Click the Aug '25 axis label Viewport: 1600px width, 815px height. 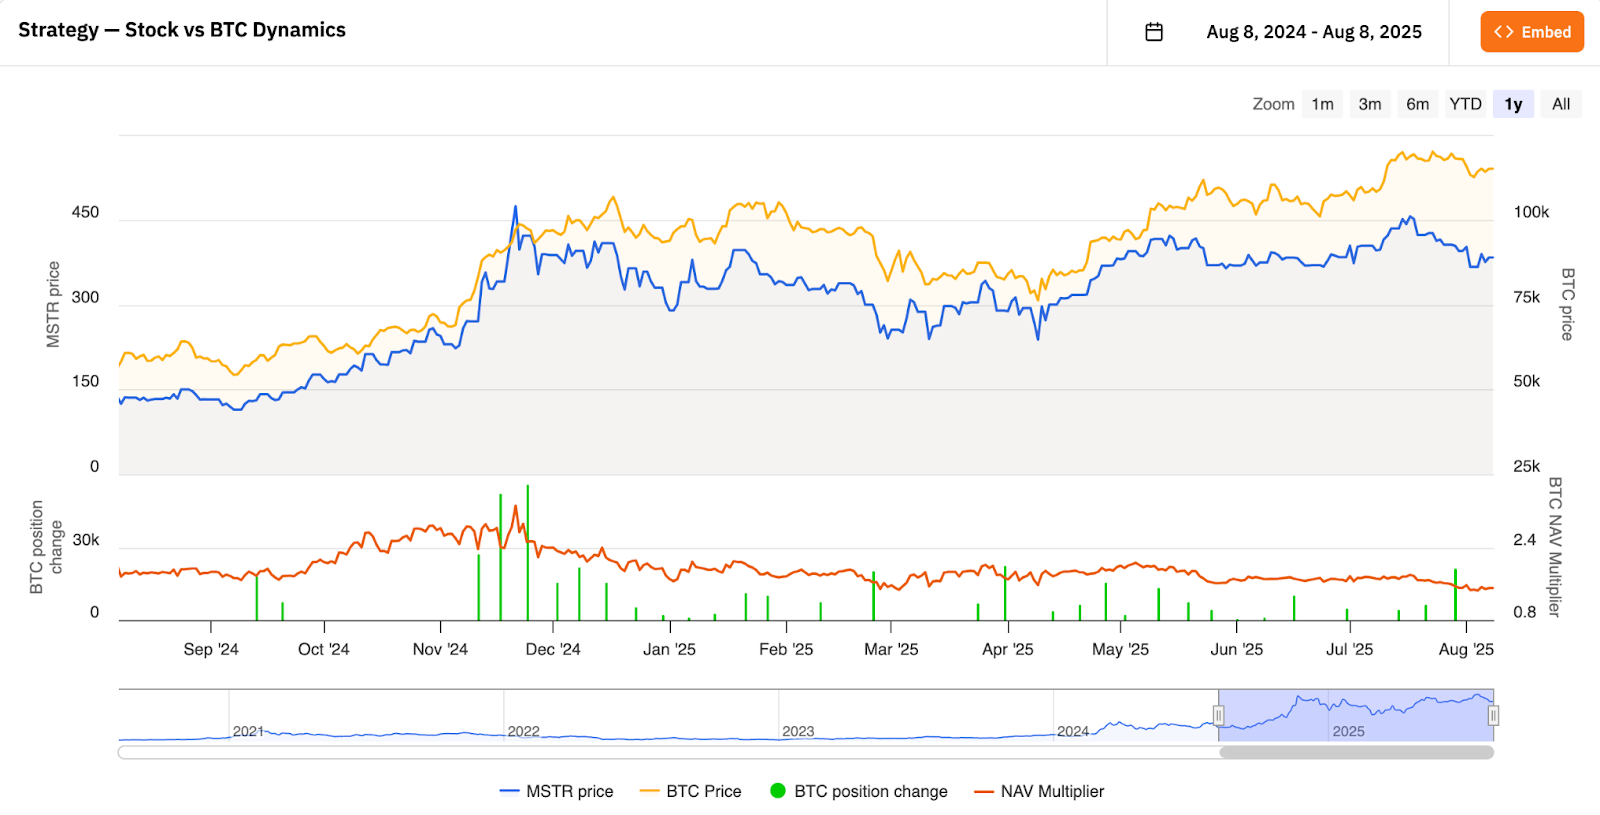(1466, 649)
